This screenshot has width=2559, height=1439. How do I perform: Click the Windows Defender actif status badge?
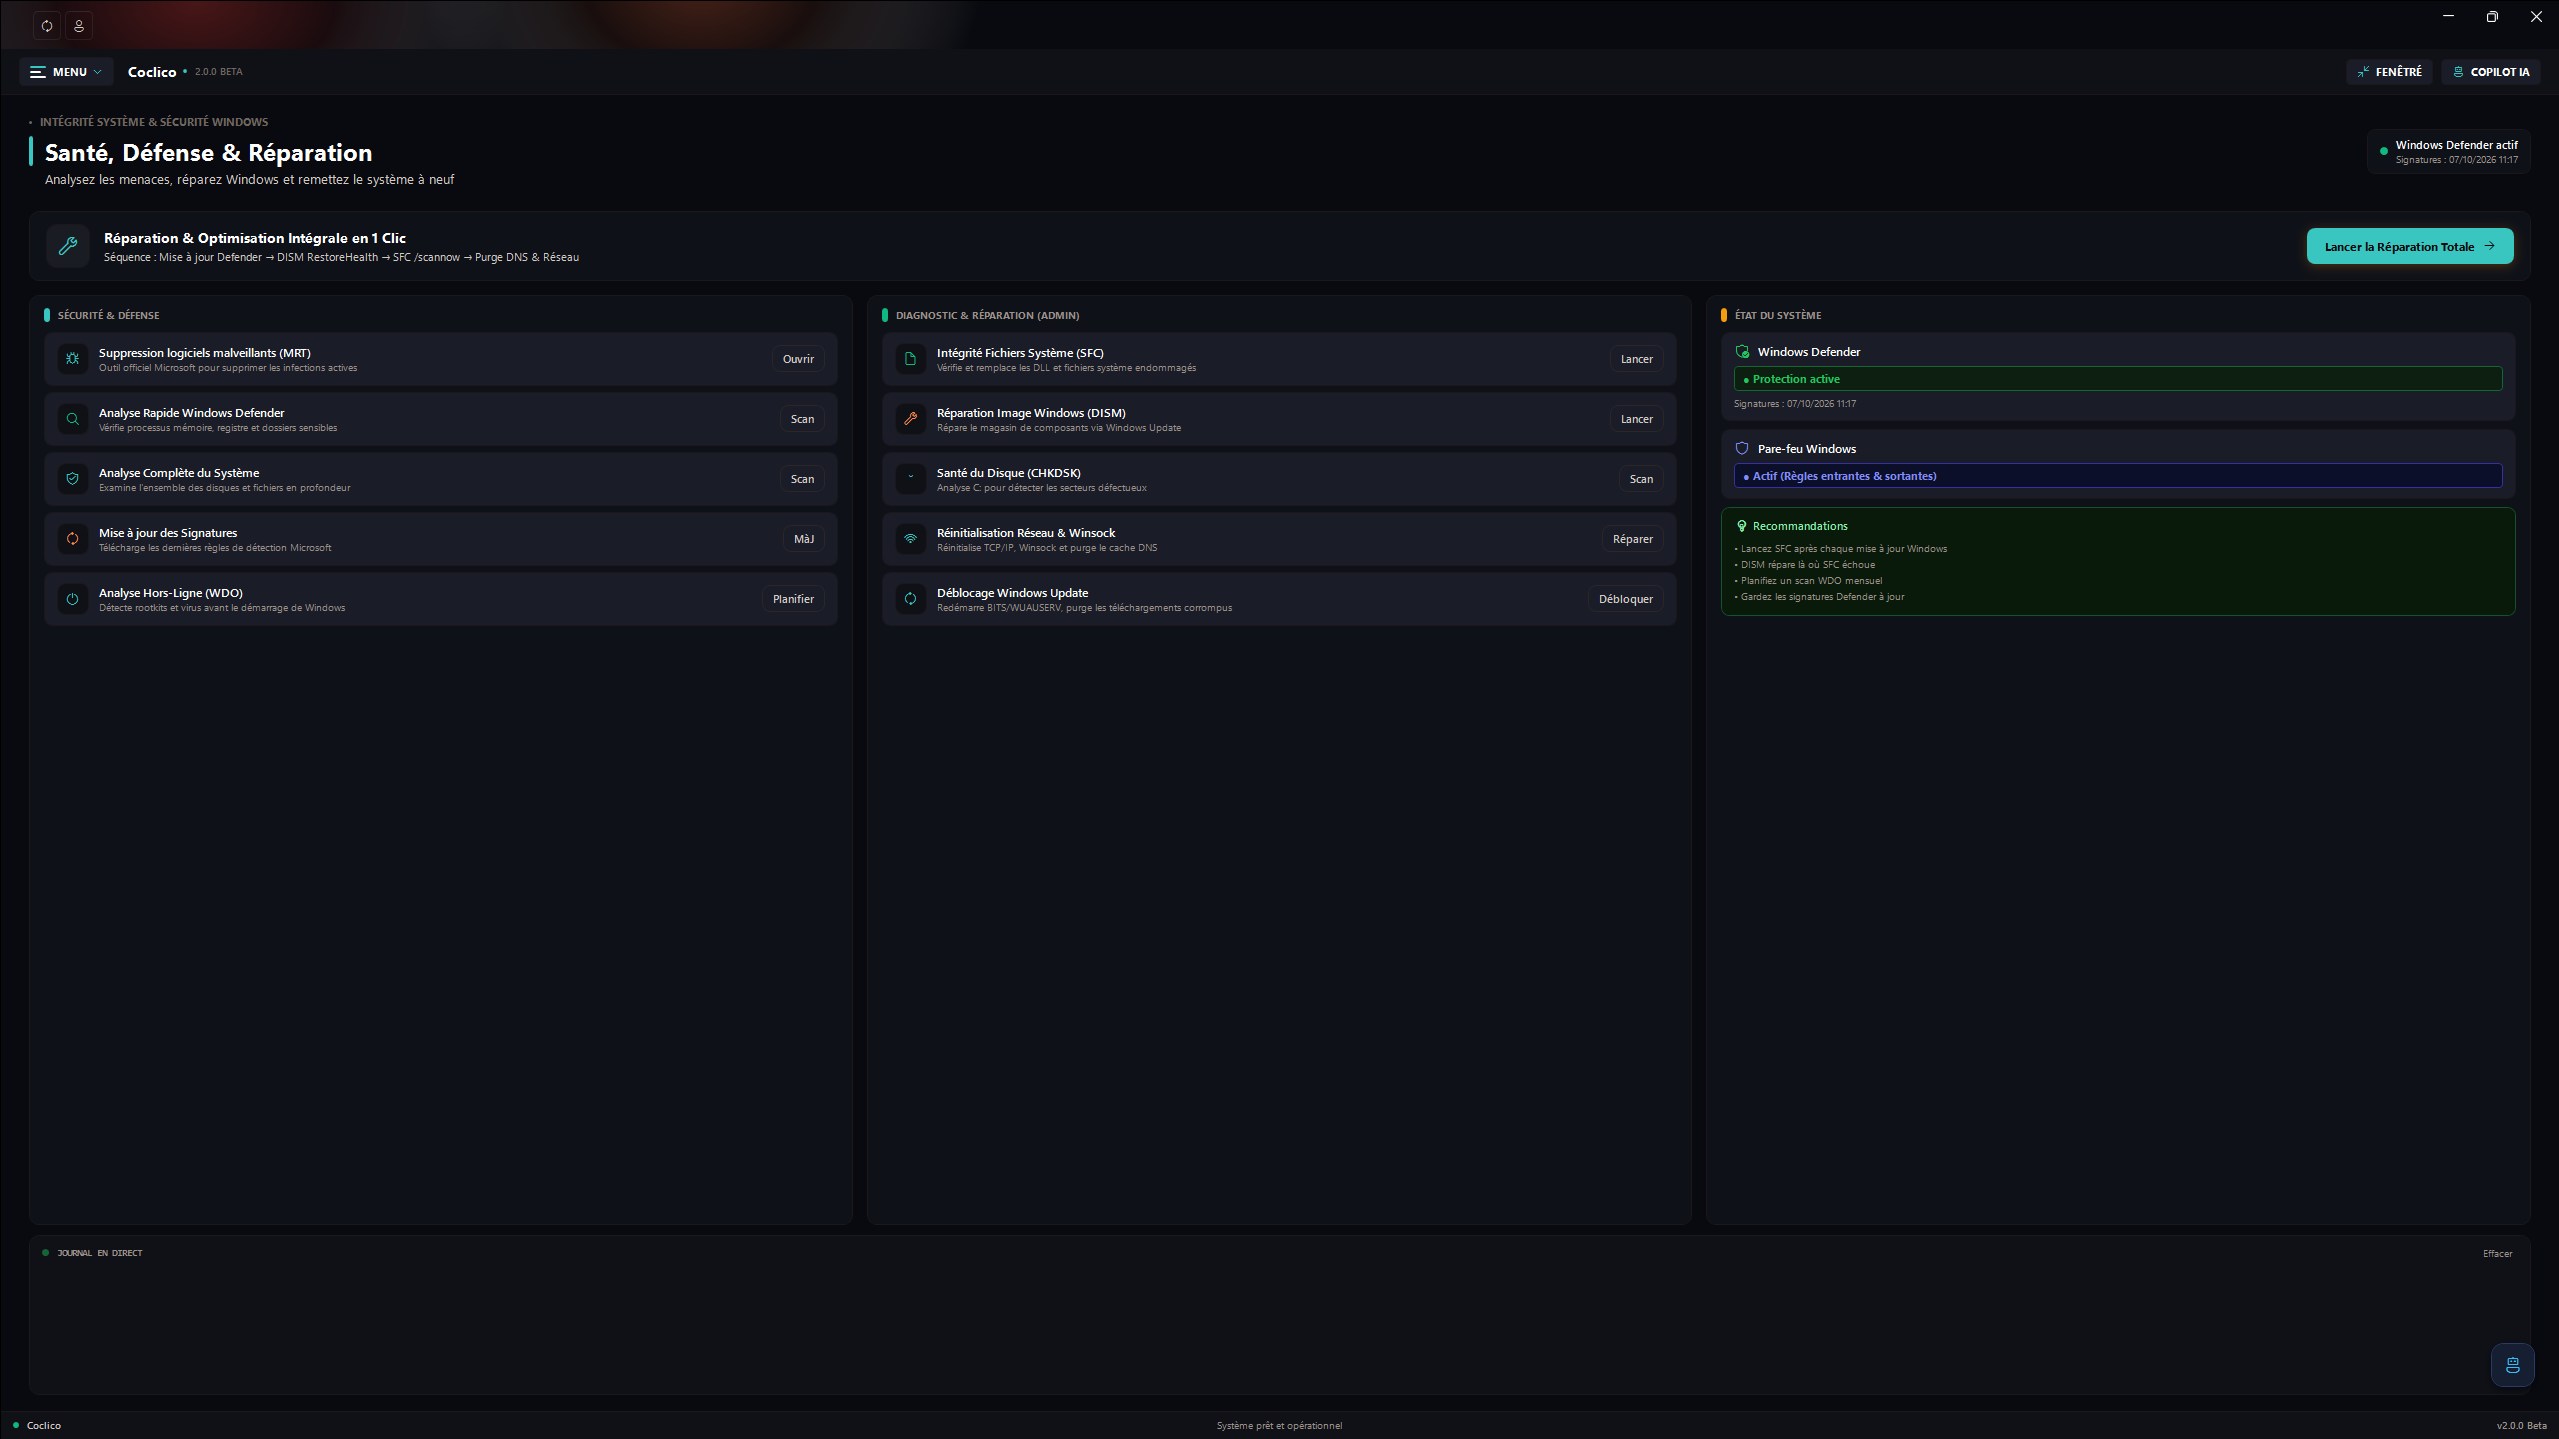coord(2448,152)
